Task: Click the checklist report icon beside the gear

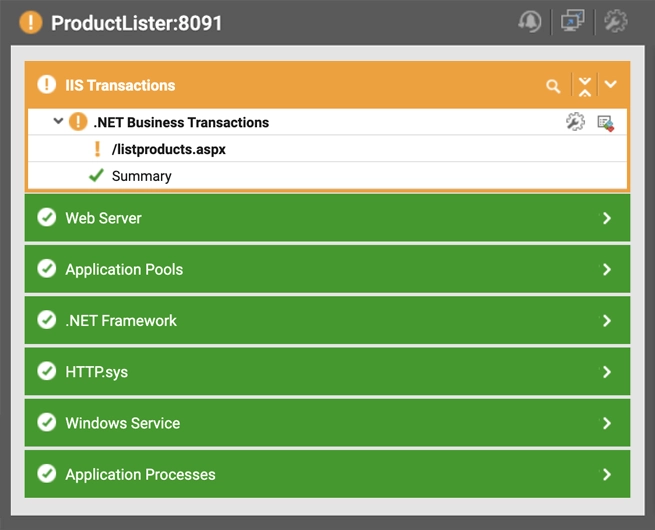Action: (x=605, y=122)
